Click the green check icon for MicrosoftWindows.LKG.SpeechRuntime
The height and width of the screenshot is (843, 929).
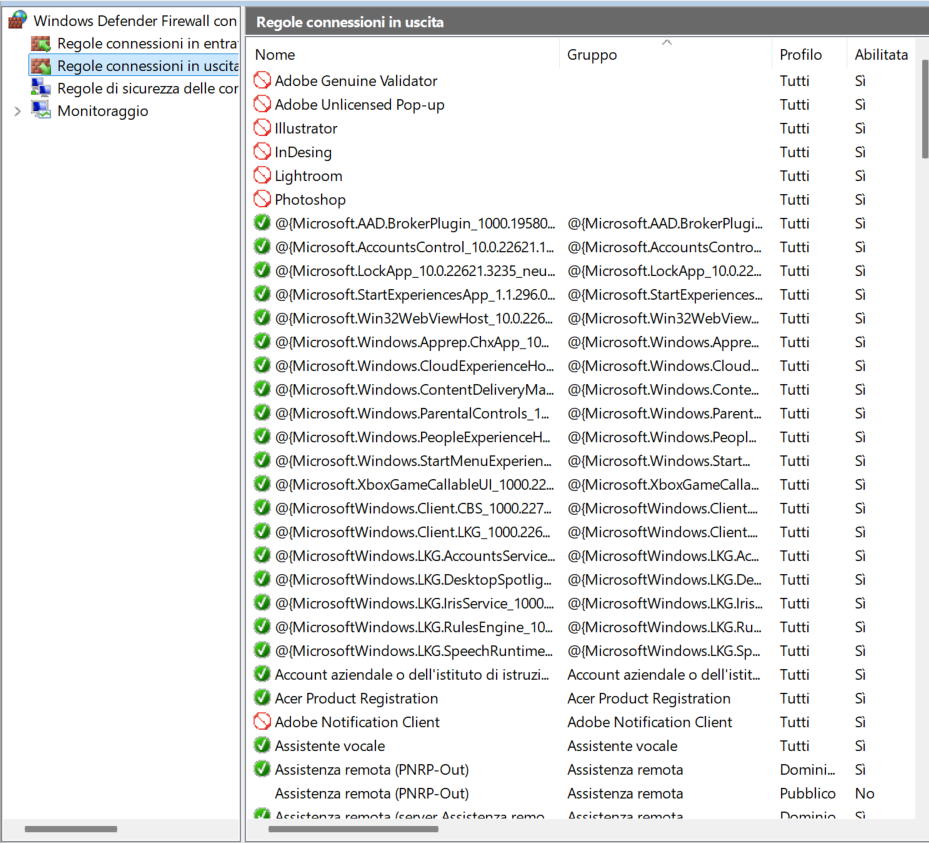coord(262,650)
